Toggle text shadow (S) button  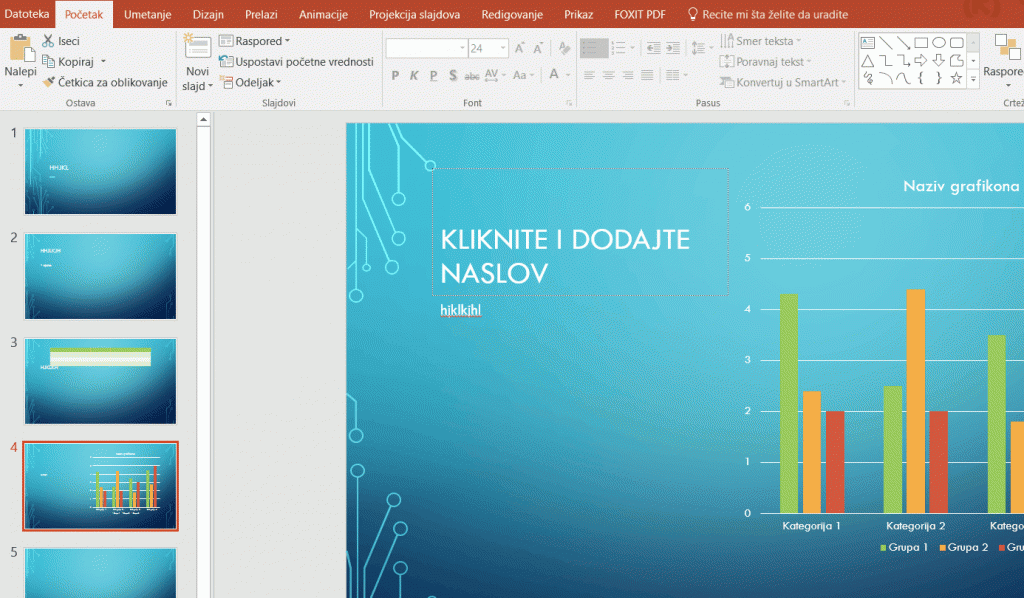(x=453, y=76)
